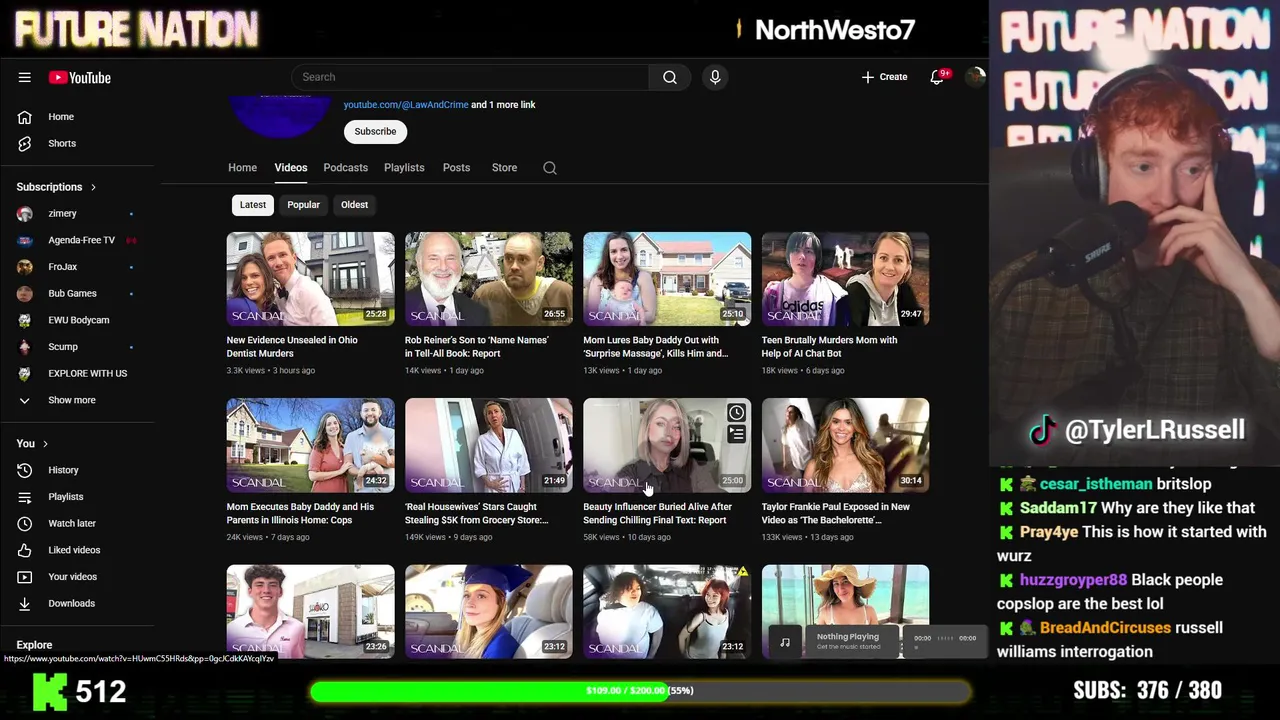Click the search magnifier button

click(670, 77)
